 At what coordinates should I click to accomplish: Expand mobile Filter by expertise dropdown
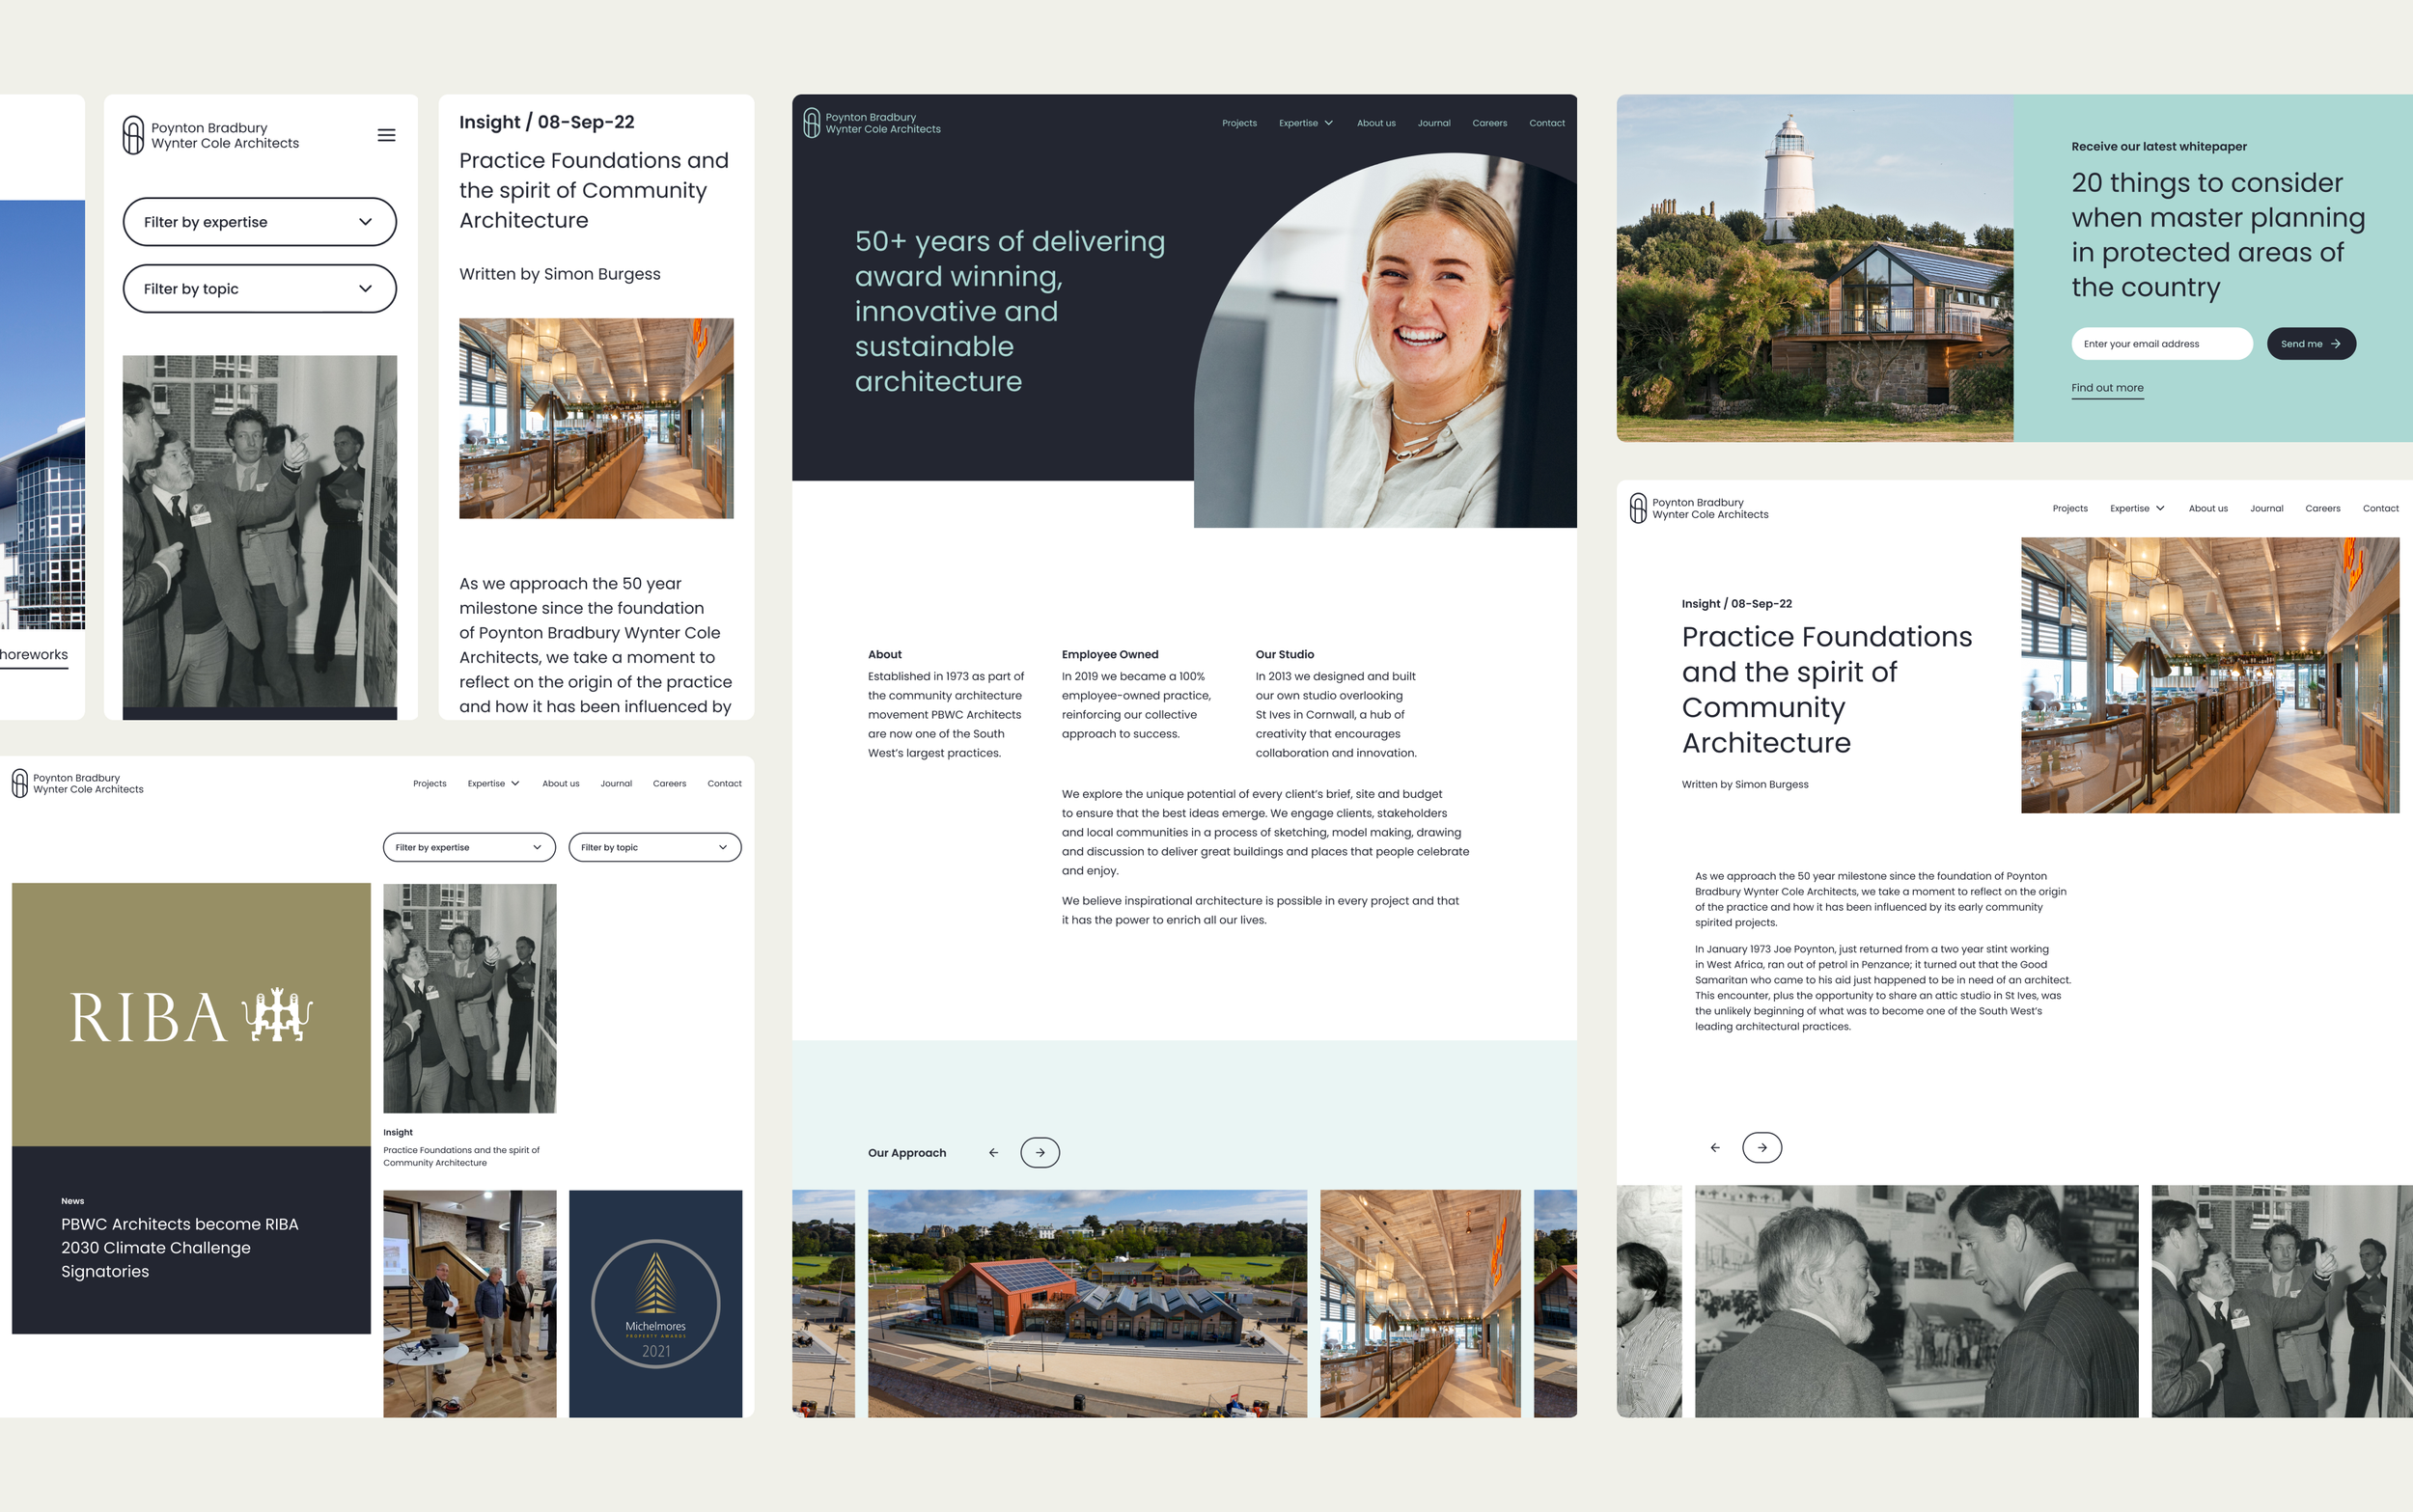(259, 222)
